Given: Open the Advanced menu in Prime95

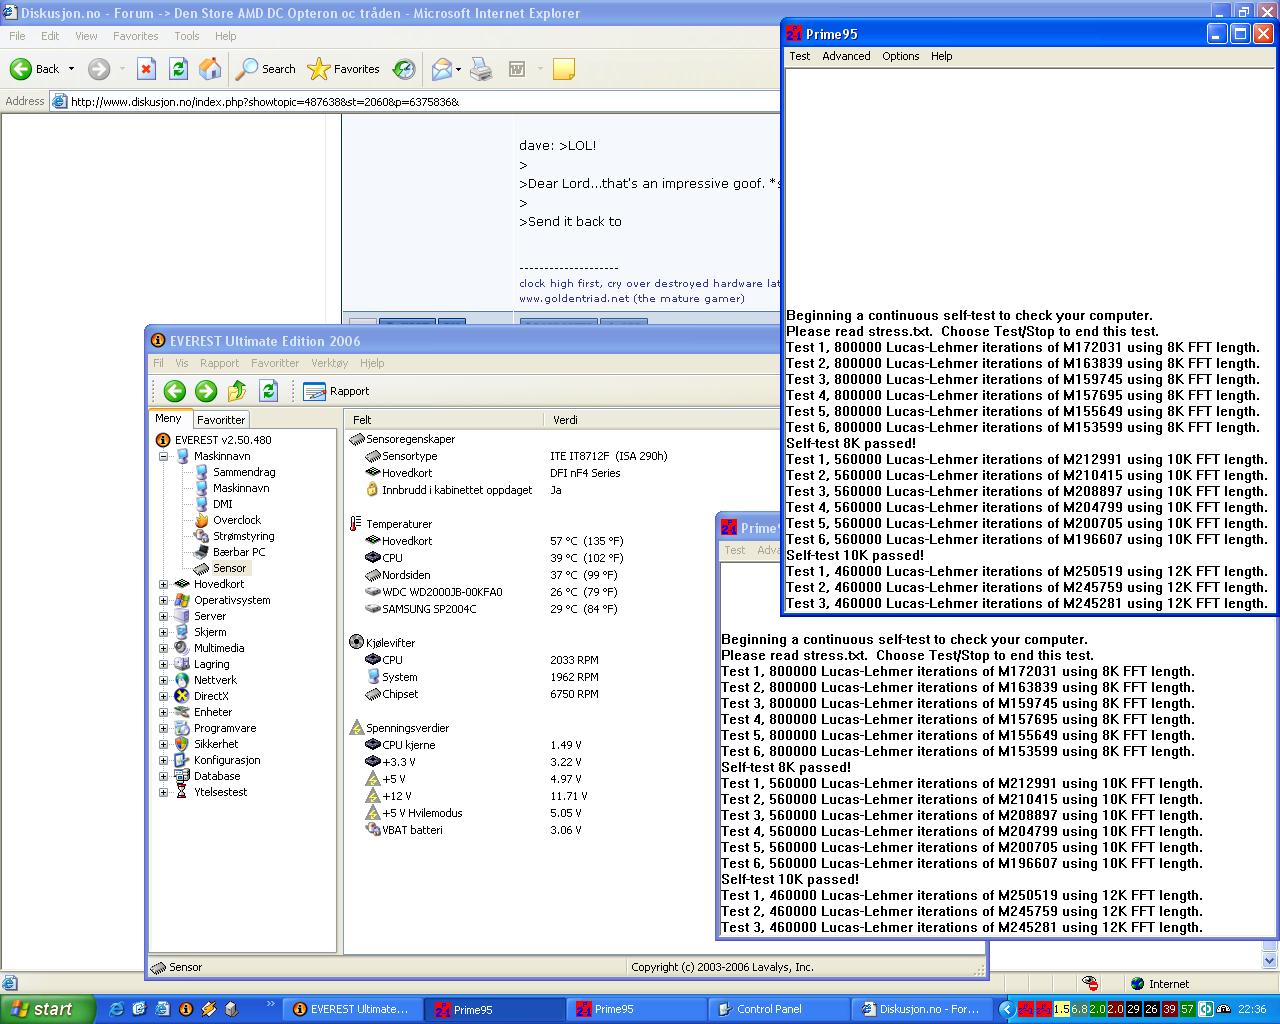Looking at the screenshot, I should [846, 56].
